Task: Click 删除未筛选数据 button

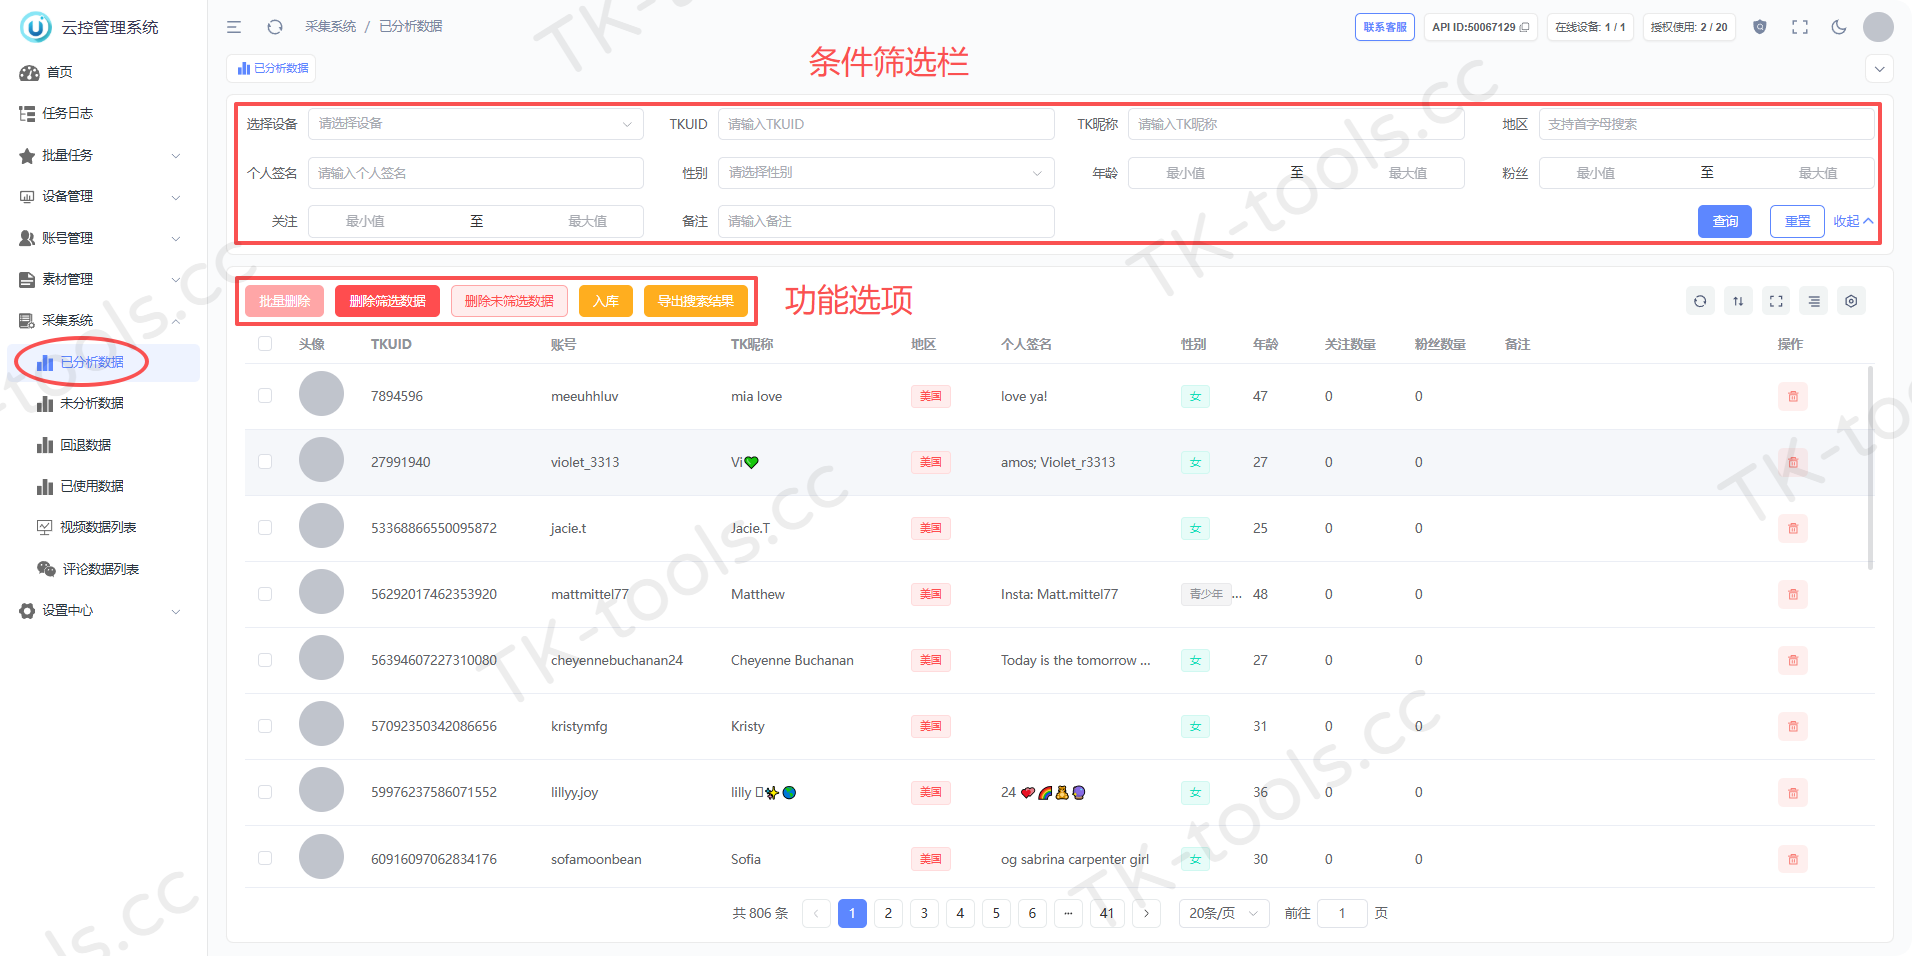Action: [509, 301]
